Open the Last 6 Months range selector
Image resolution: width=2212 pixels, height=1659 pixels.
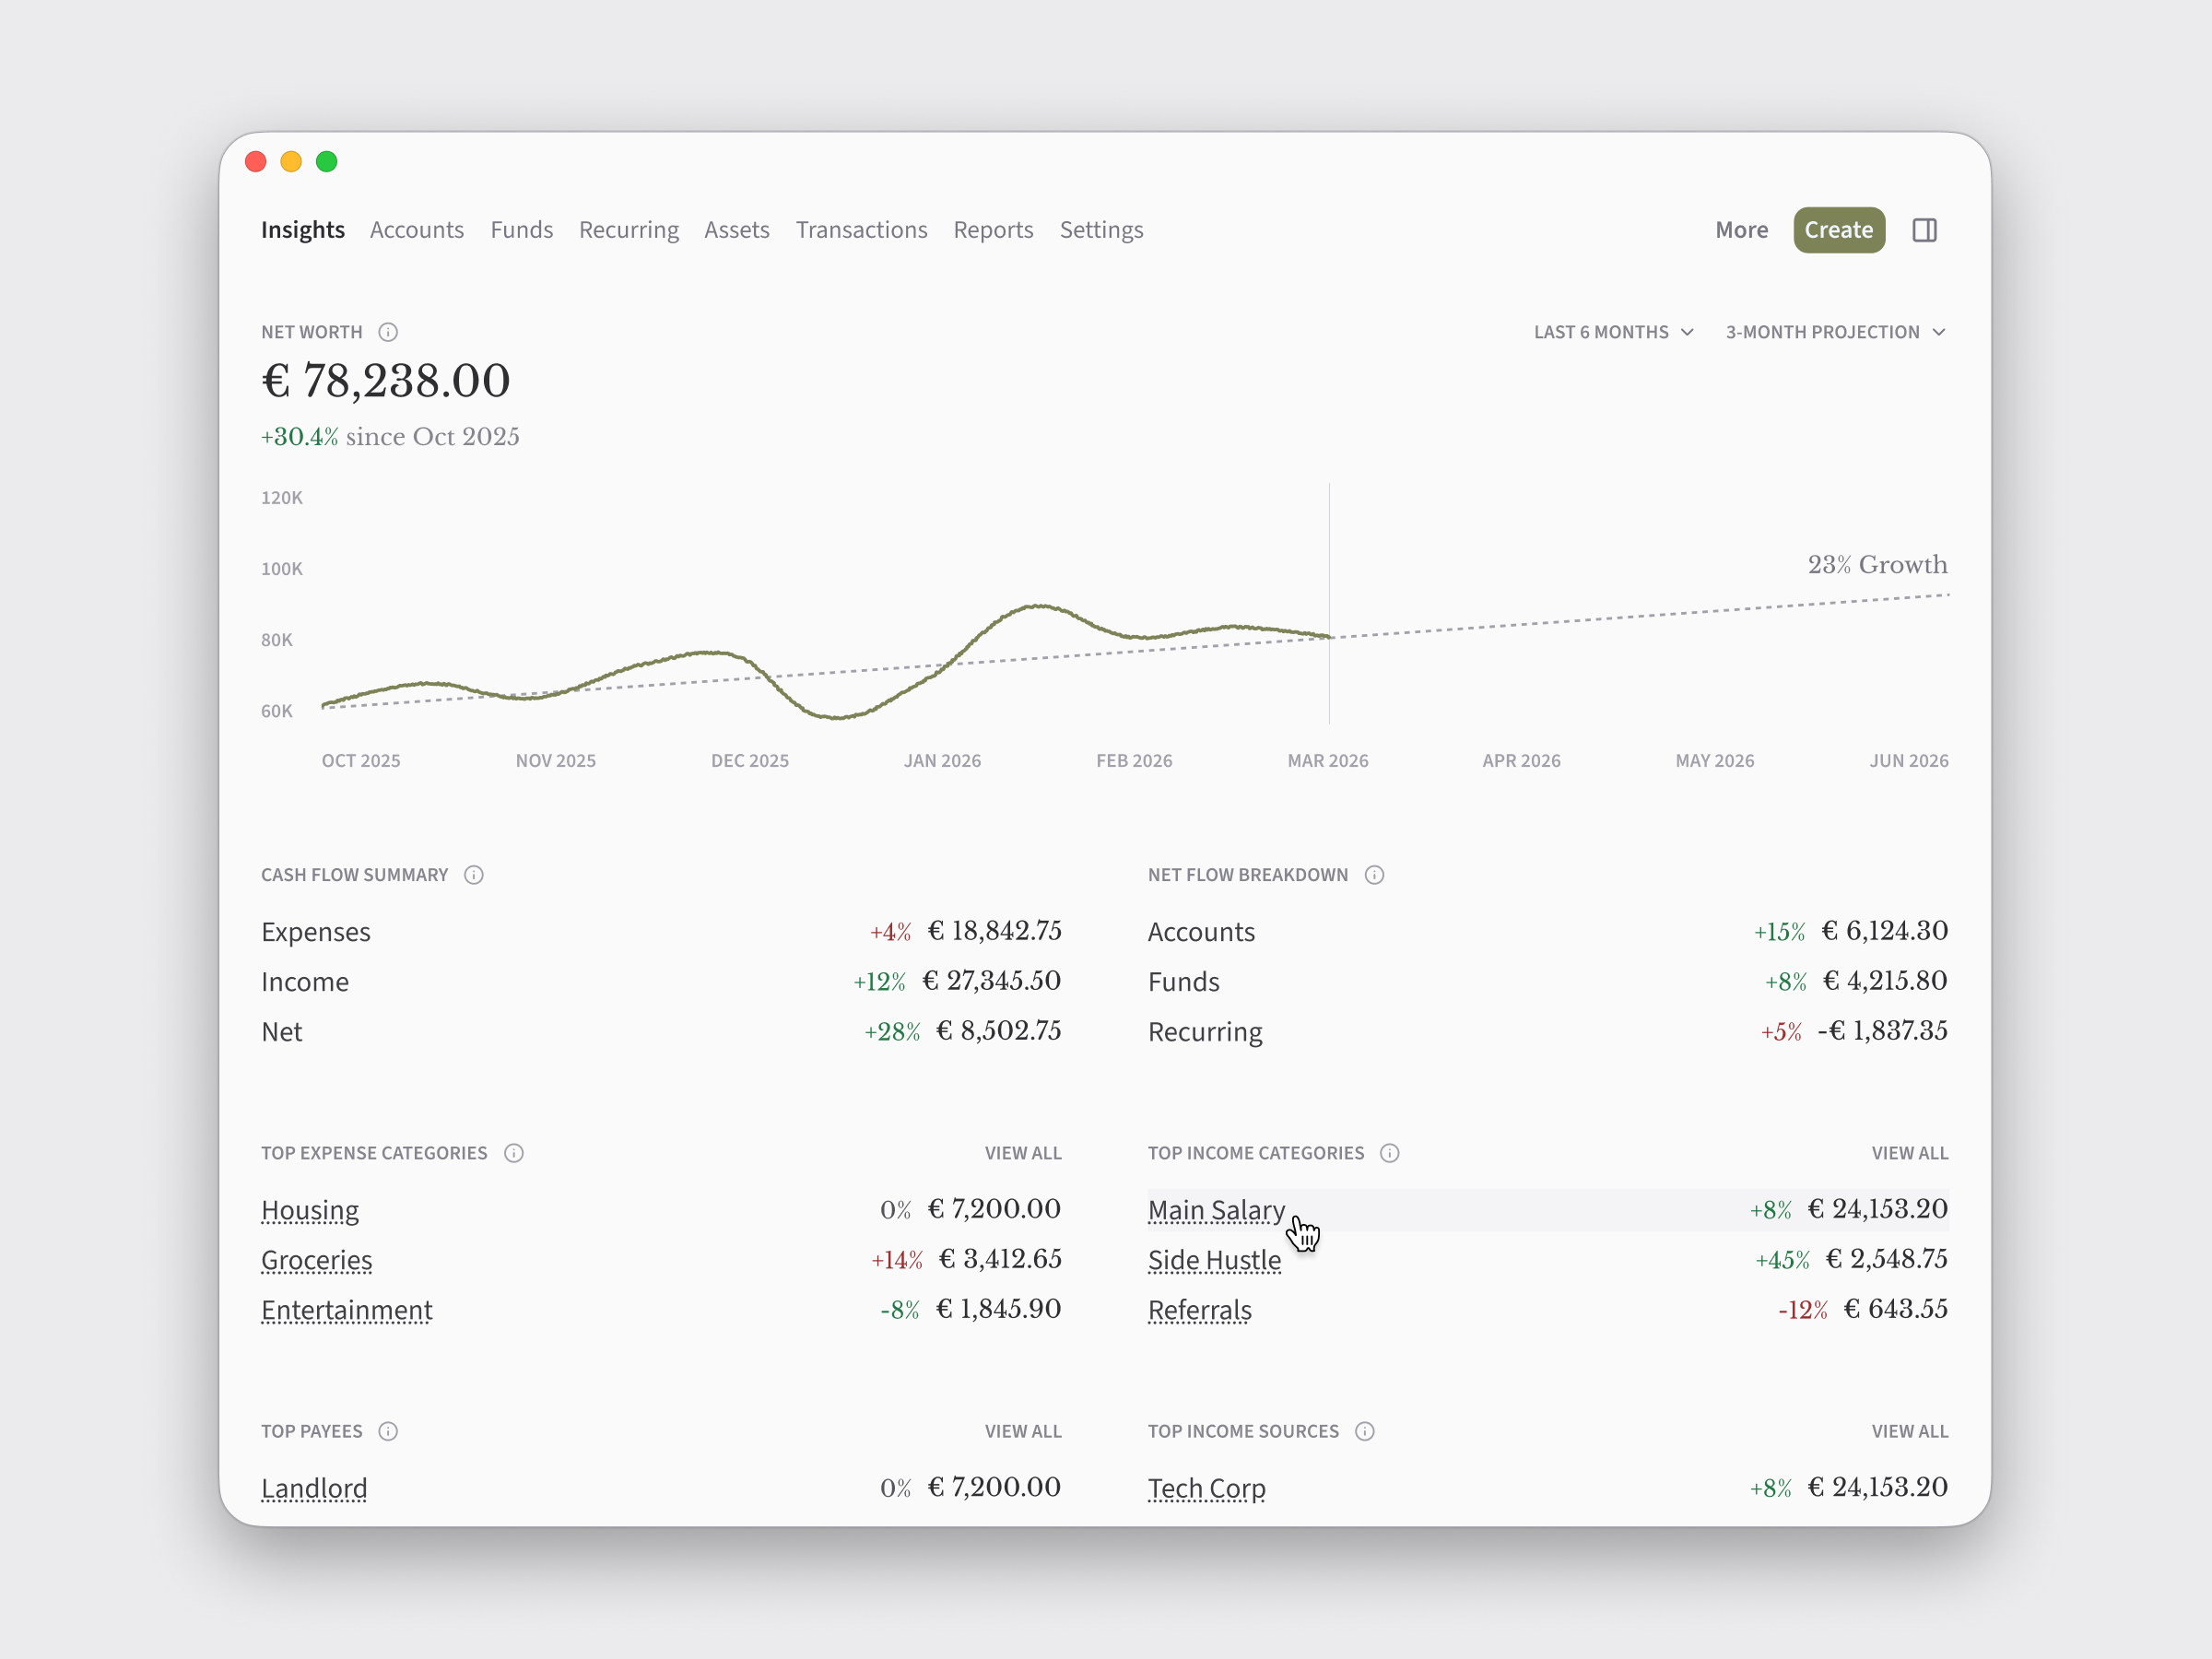click(x=1612, y=331)
